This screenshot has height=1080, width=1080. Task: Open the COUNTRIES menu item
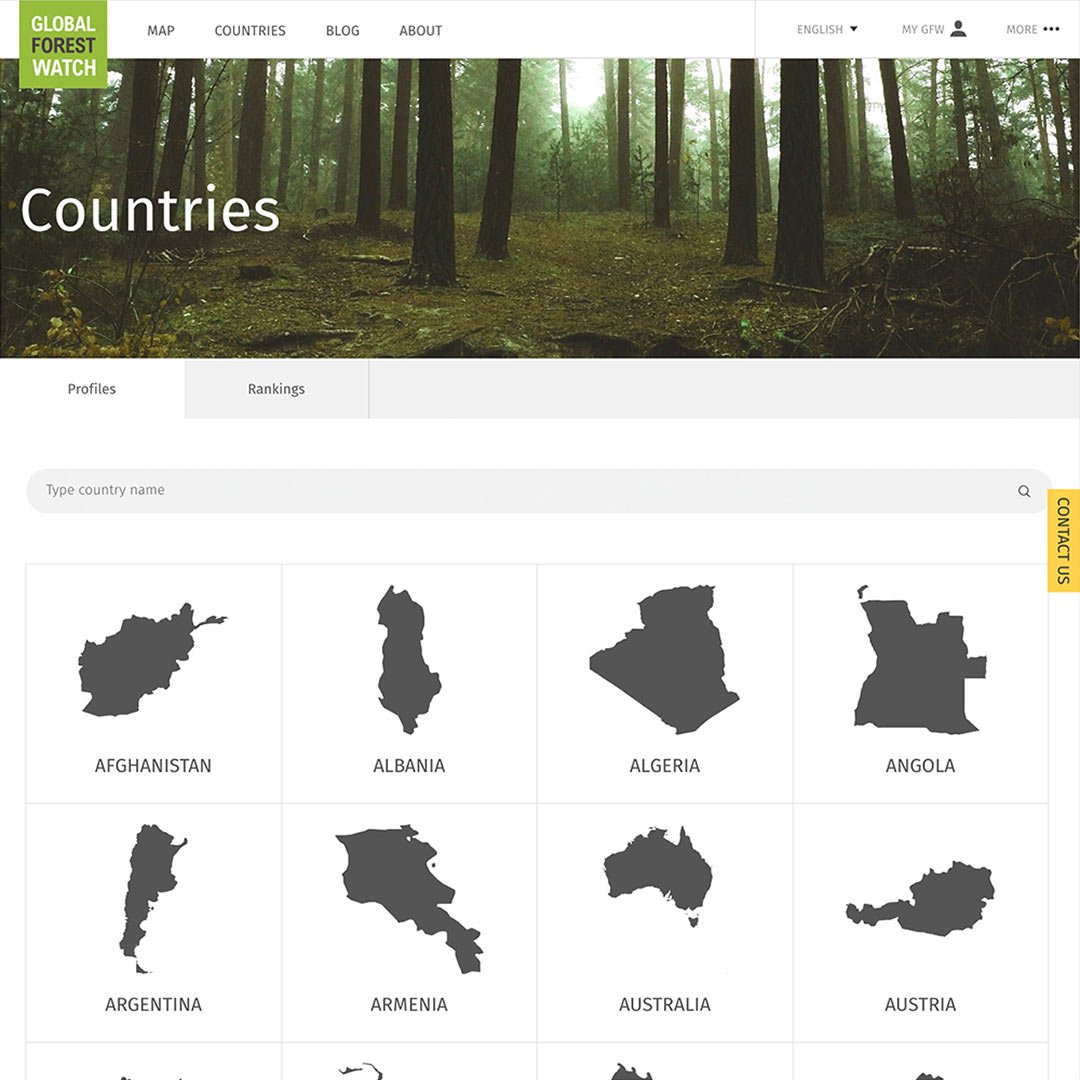249,30
